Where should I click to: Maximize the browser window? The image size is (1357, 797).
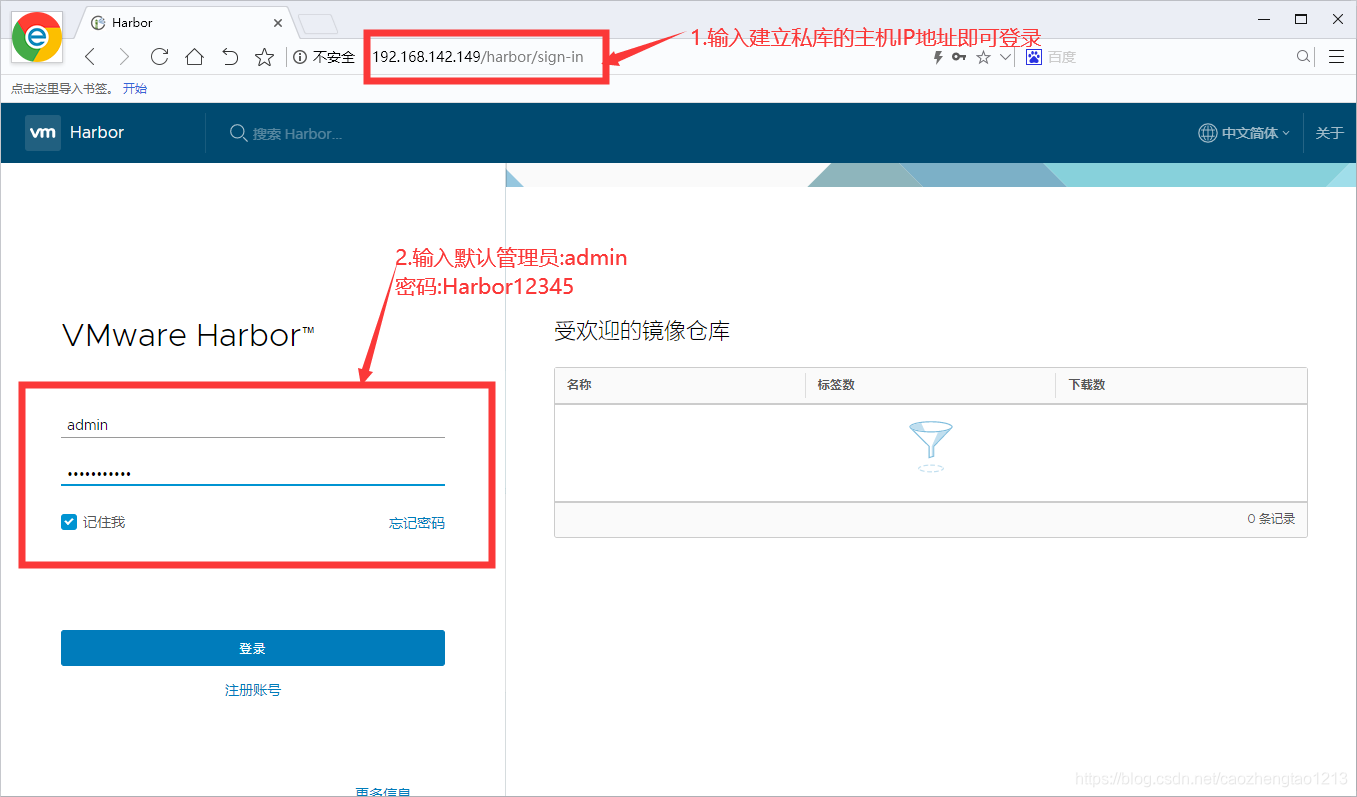point(1301,19)
